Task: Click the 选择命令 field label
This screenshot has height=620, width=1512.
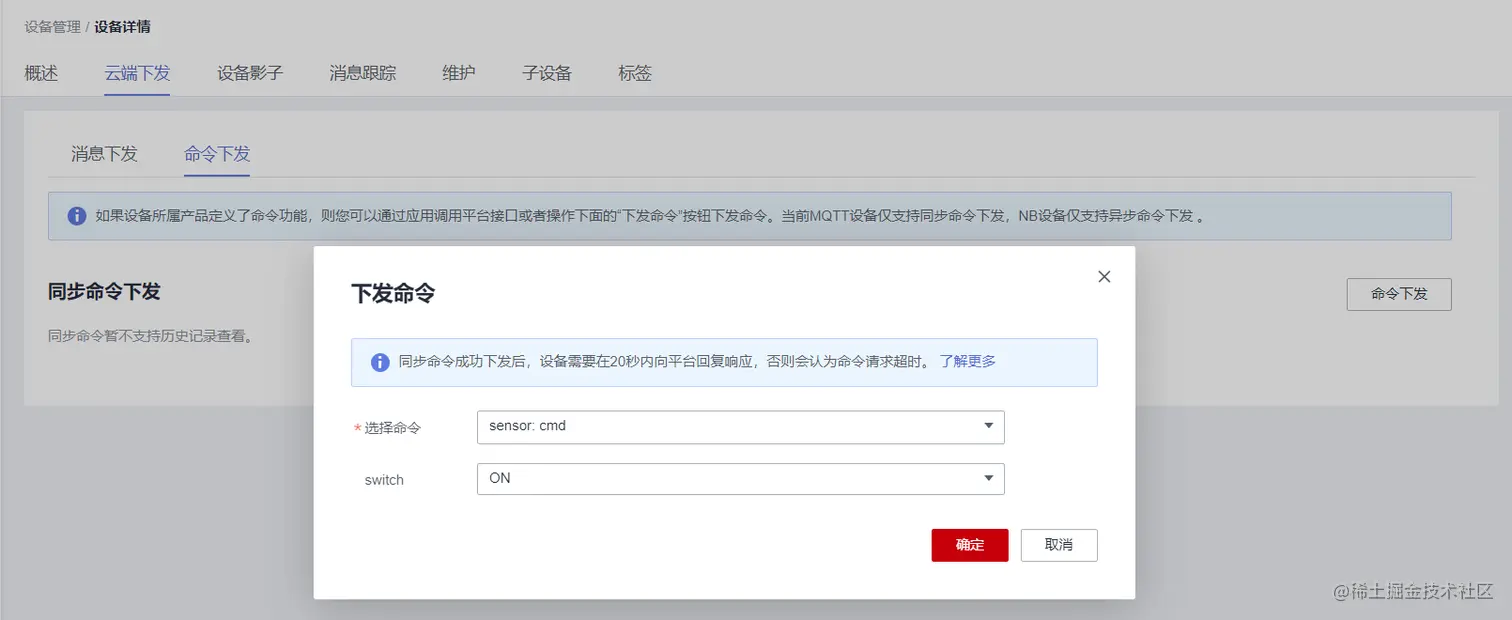Action: (393, 427)
